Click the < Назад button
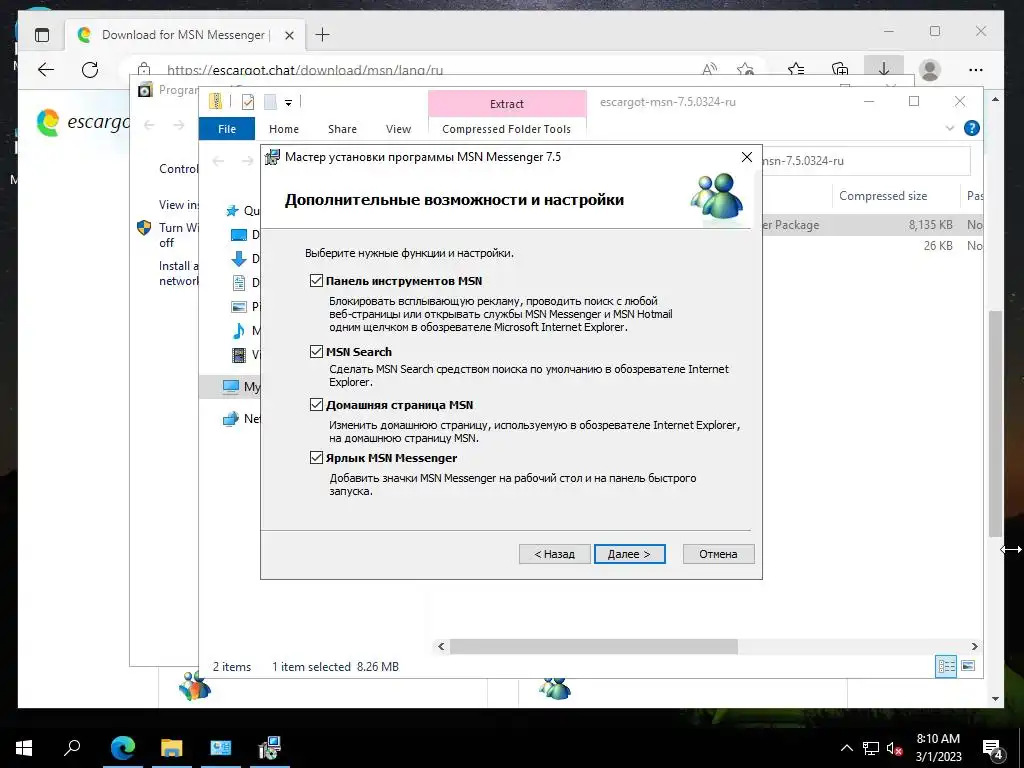Image resolution: width=1024 pixels, height=768 pixels. (554, 554)
